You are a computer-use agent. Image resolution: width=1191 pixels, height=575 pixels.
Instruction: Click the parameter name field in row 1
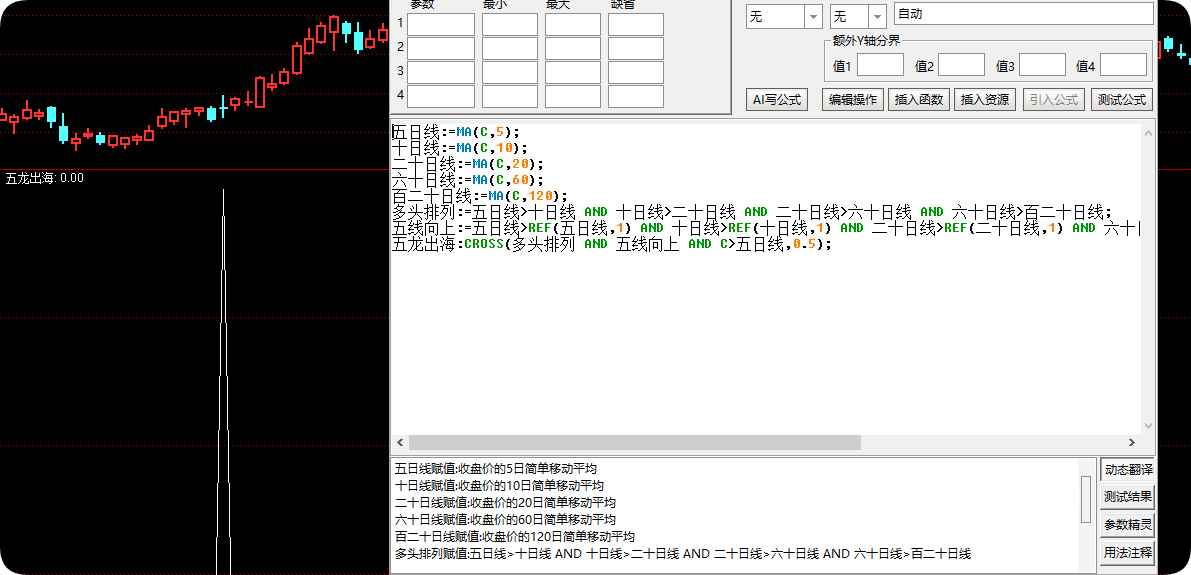click(x=441, y=24)
